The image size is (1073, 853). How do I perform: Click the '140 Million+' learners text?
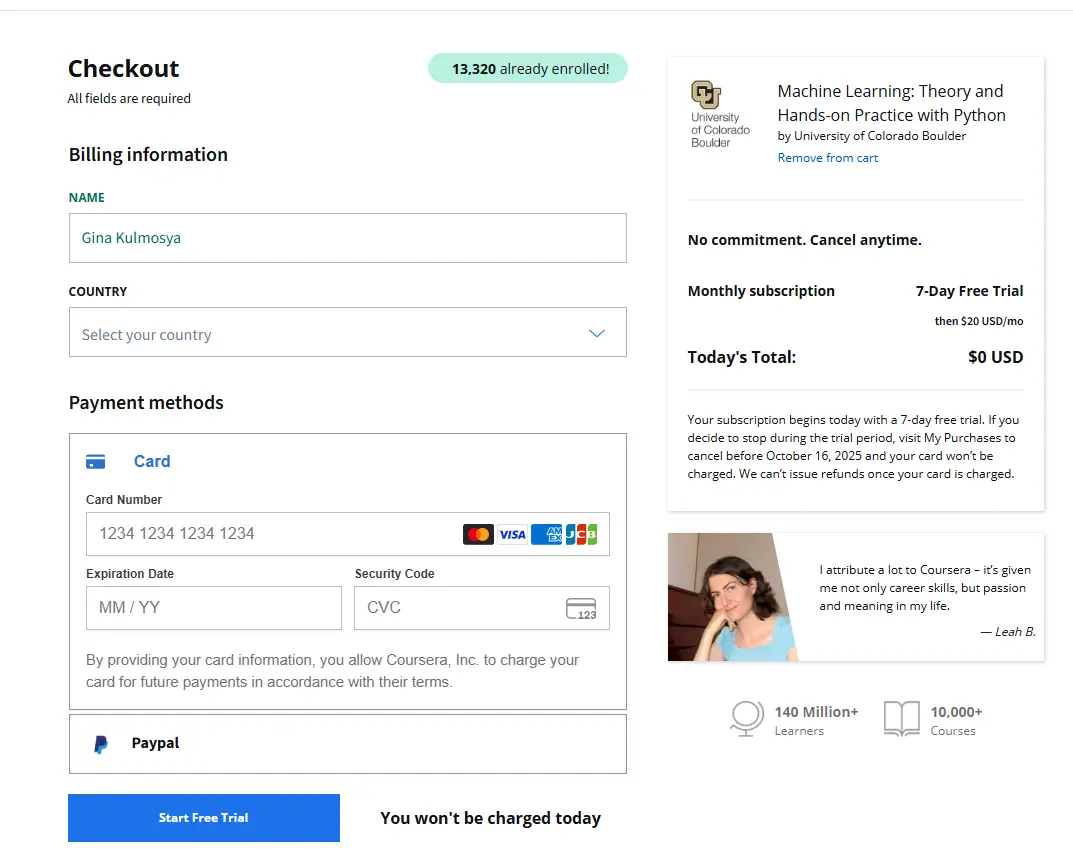coord(816,712)
